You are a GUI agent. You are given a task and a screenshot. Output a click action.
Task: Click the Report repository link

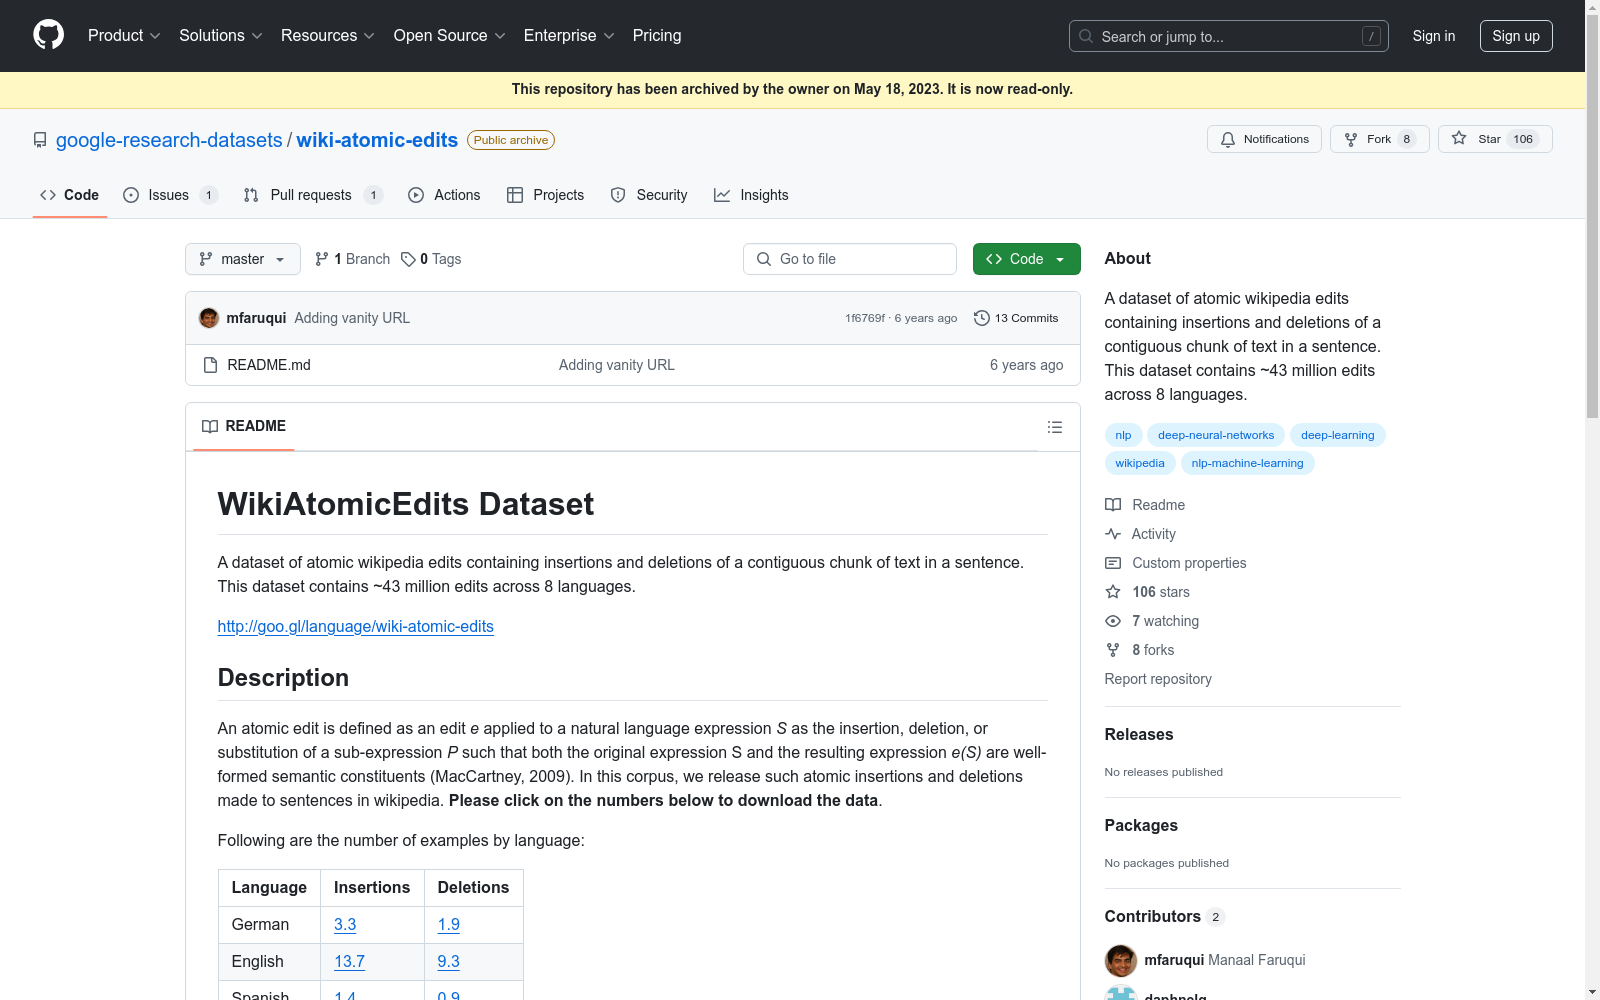point(1158,679)
